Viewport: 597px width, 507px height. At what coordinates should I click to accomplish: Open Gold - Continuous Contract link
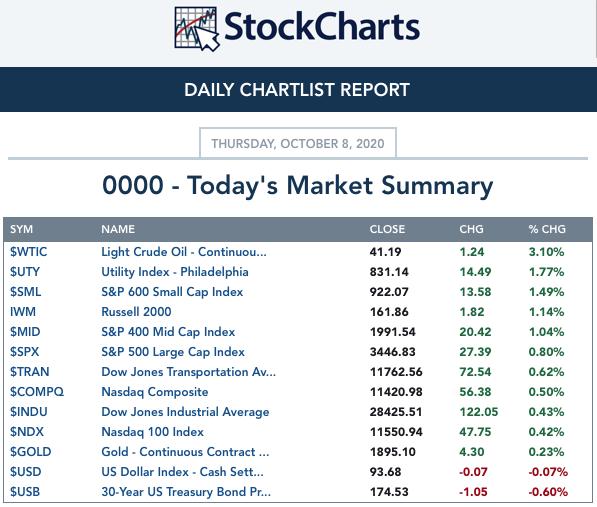click(x=185, y=452)
